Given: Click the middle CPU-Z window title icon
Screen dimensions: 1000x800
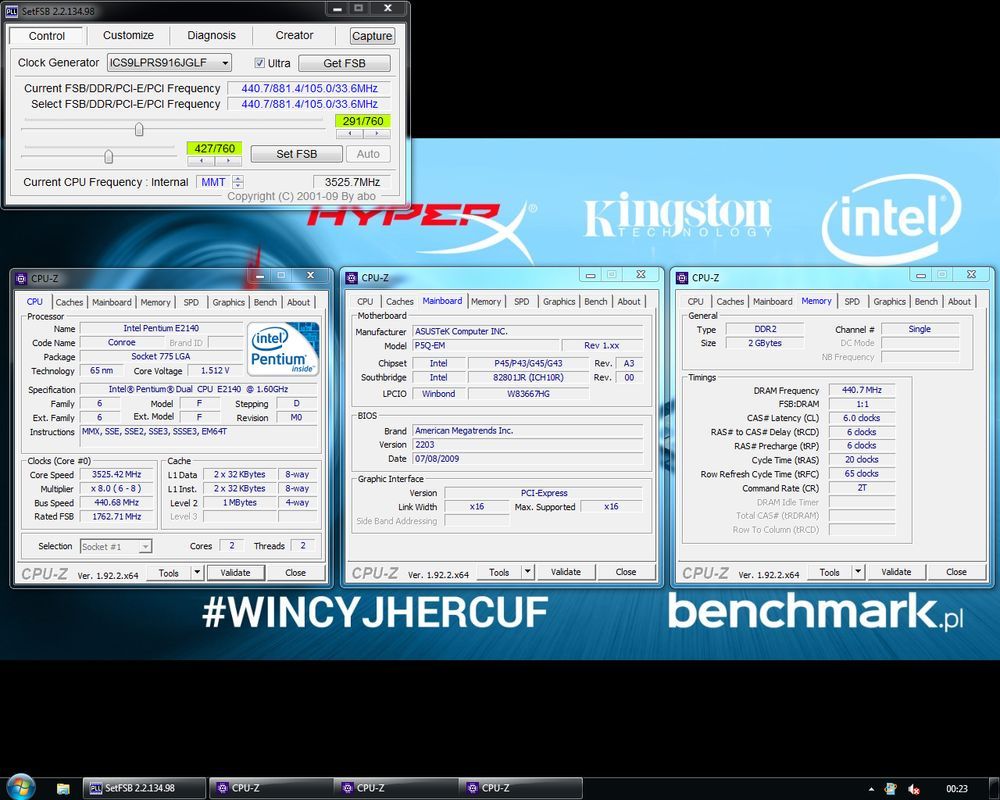Looking at the screenshot, I should [x=351, y=278].
